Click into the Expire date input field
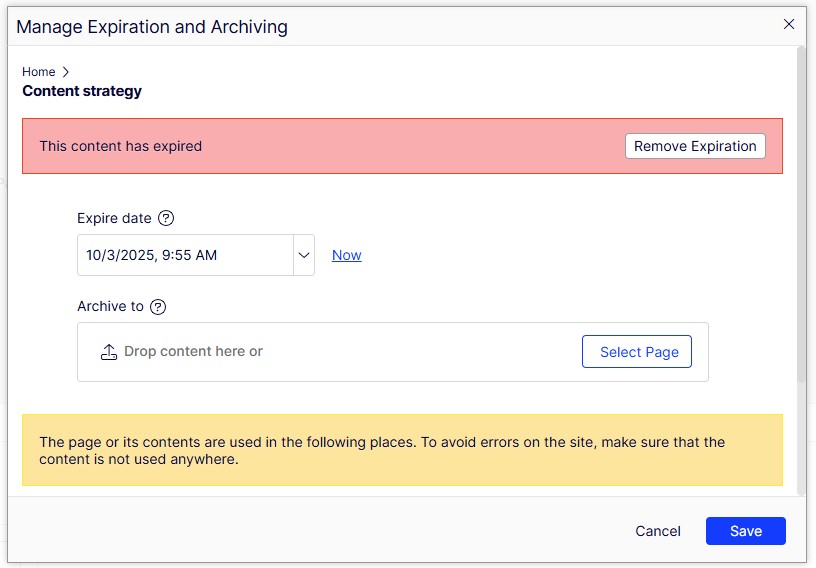816x568 pixels. click(185, 255)
